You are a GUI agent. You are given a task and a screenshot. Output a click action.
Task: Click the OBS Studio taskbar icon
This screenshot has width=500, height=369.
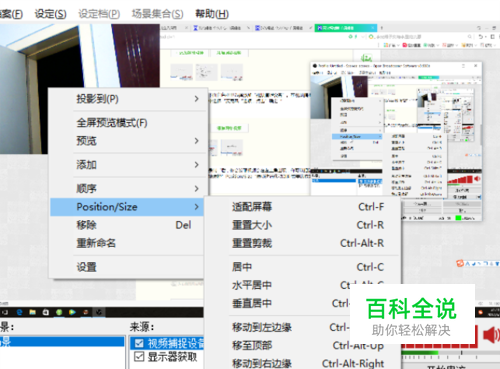tap(99, 312)
